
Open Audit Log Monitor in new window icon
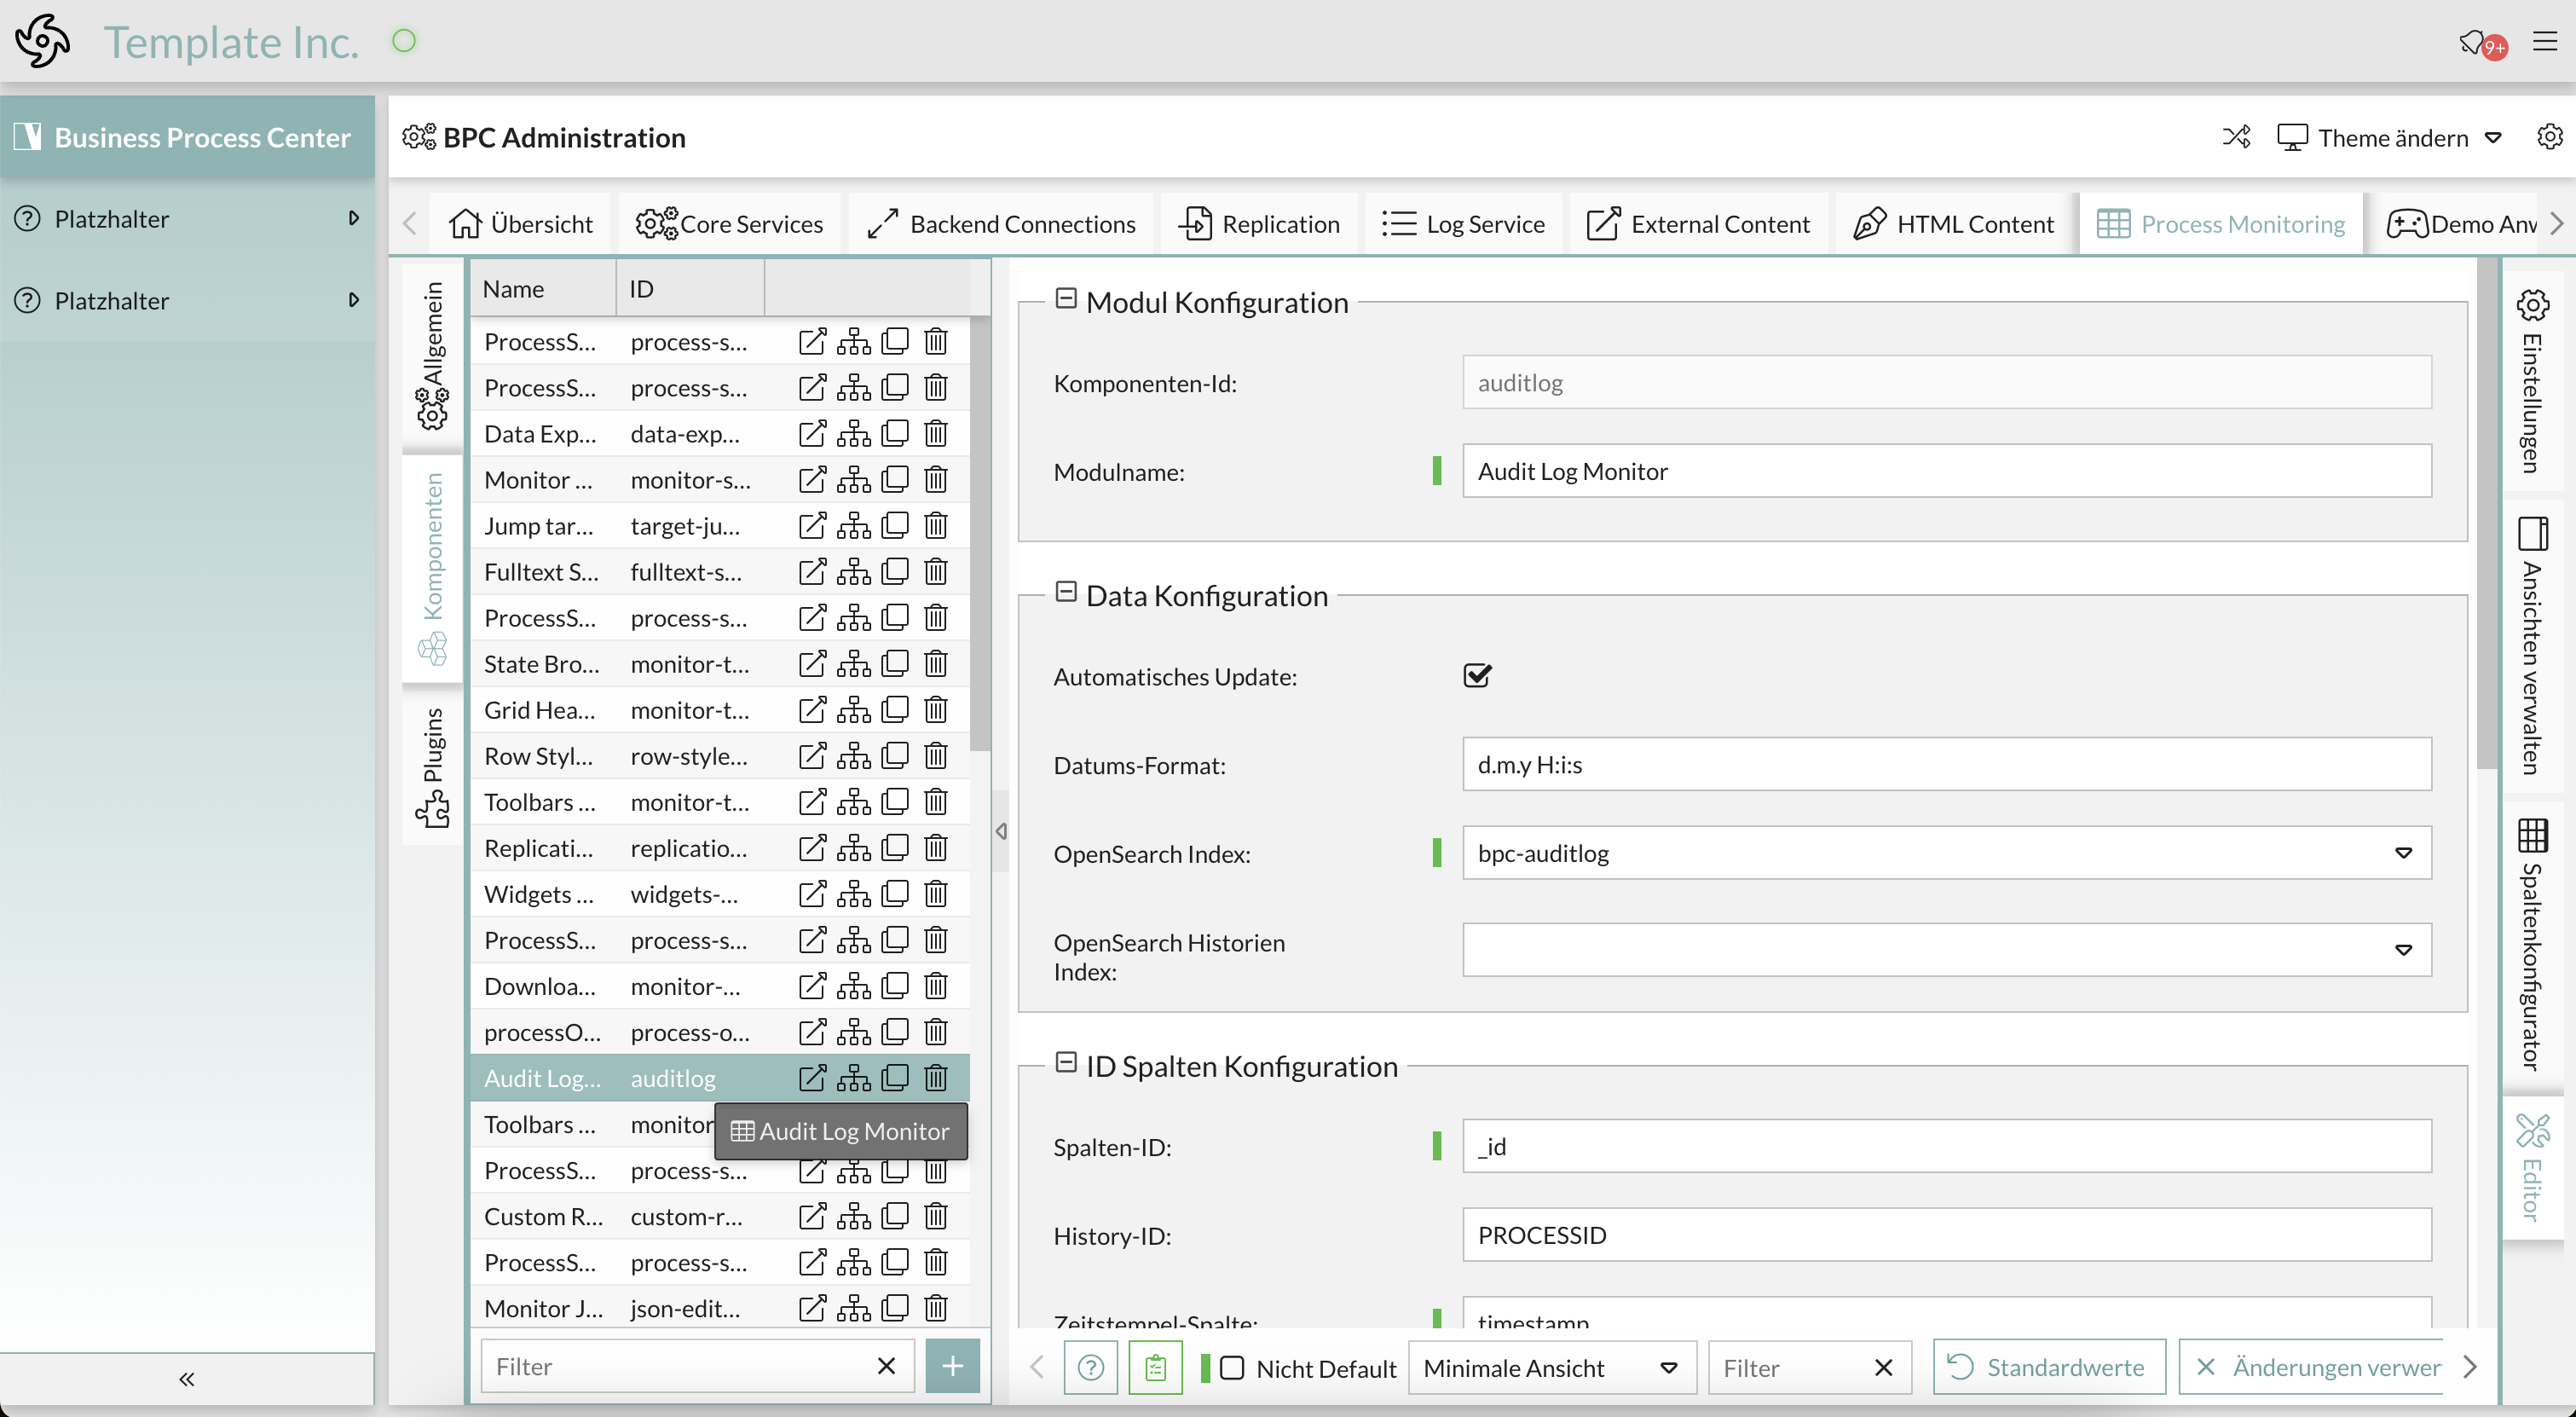811,1078
